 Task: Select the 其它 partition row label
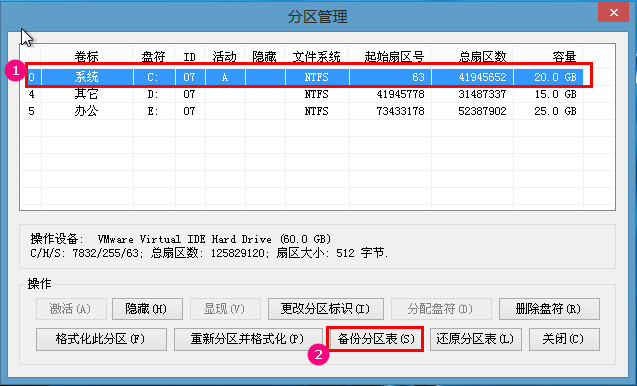pos(86,94)
